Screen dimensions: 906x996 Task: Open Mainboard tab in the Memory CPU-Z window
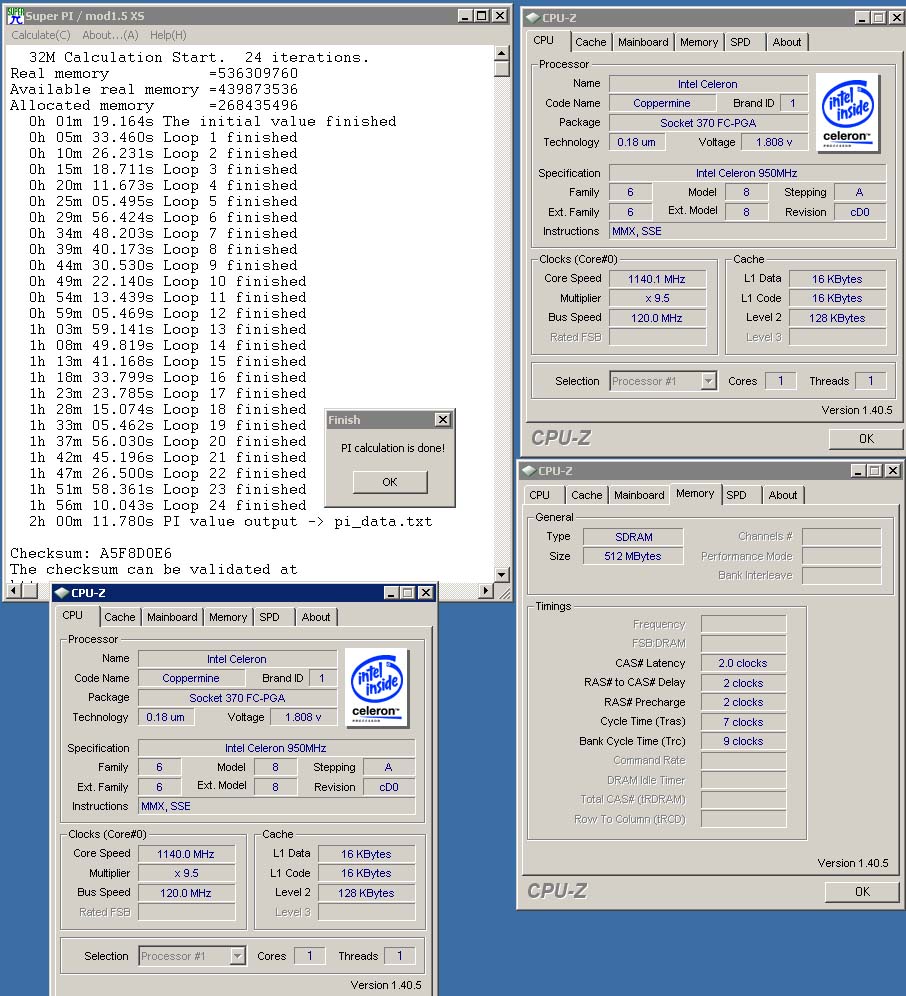click(x=639, y=495)
